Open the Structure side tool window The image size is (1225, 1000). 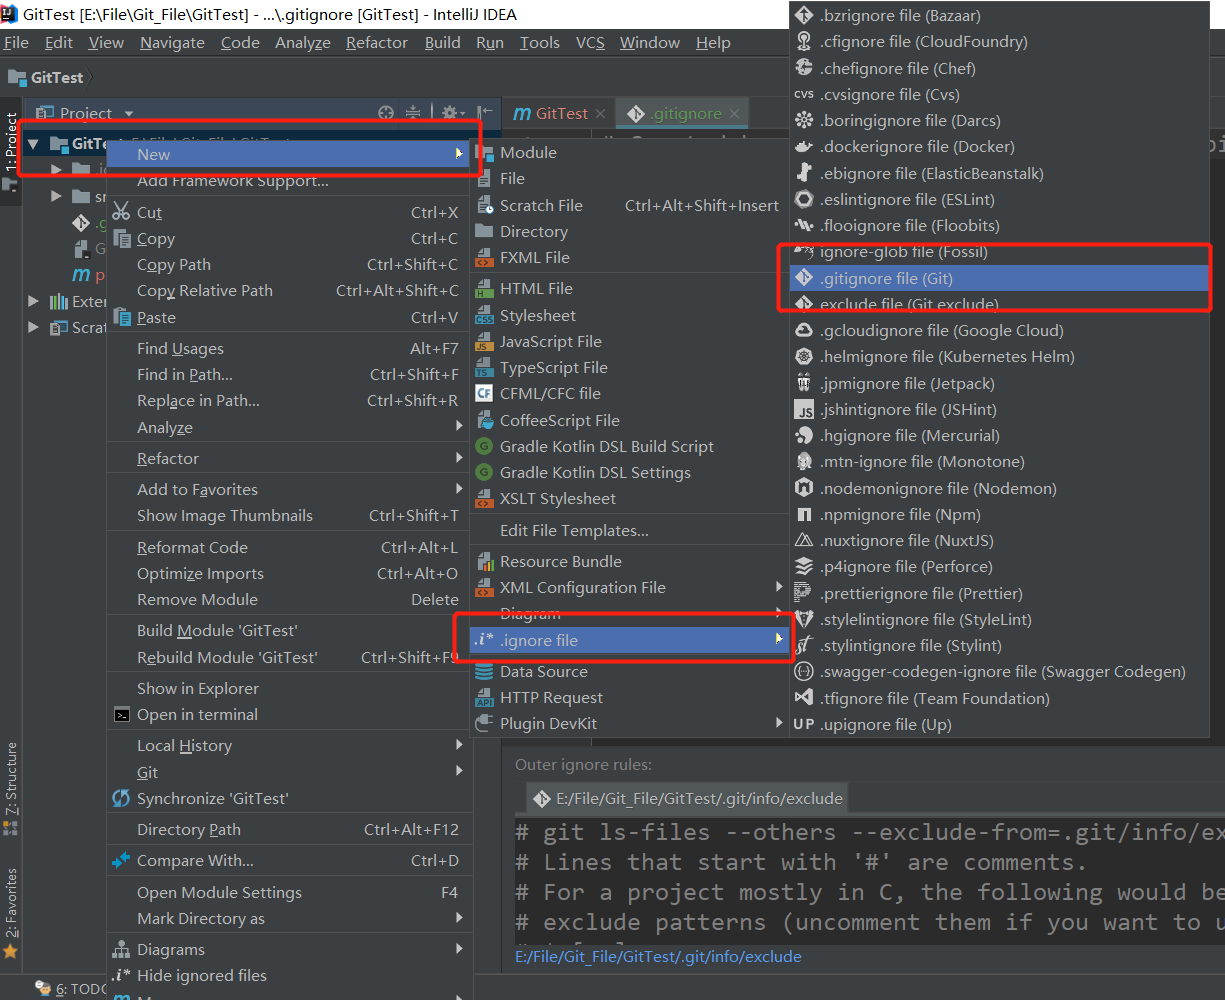pyautogui.click(x=11, y=789)
